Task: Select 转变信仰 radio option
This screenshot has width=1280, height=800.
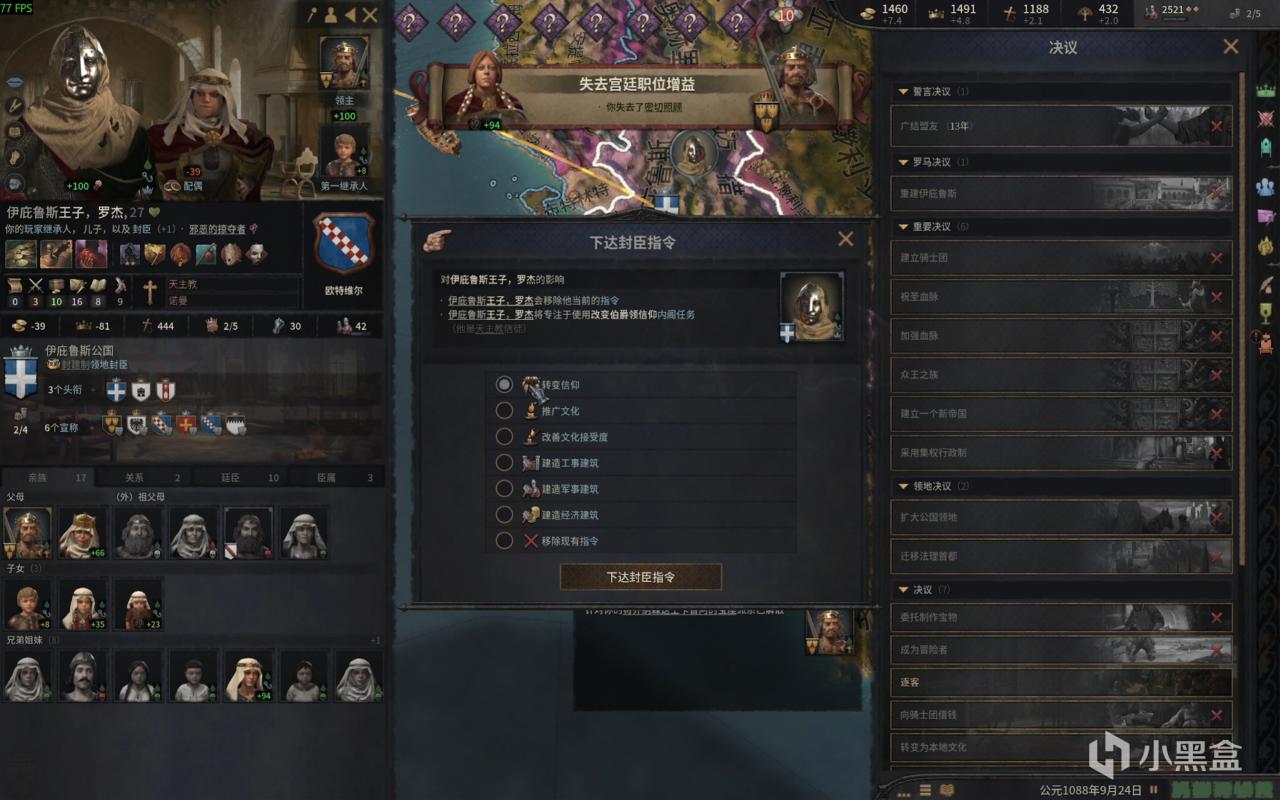Action: (505, 384)
